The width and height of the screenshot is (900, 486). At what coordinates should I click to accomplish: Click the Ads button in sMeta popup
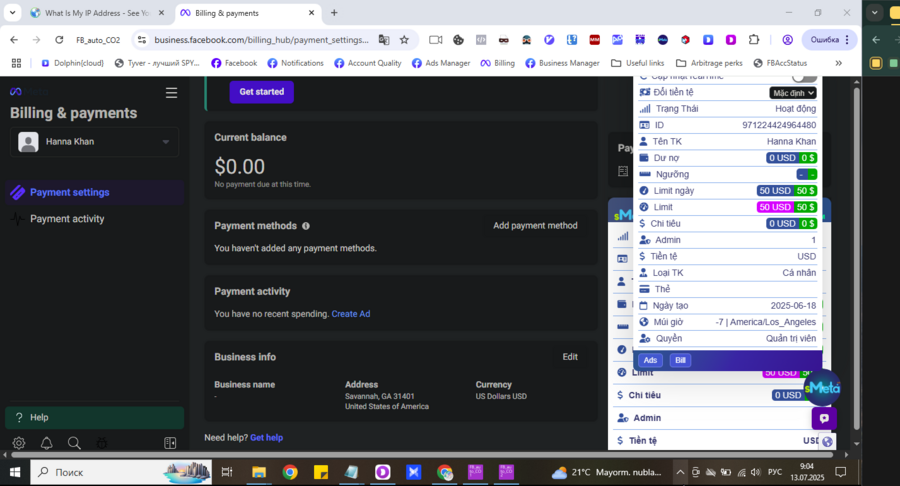click(650, 360)
